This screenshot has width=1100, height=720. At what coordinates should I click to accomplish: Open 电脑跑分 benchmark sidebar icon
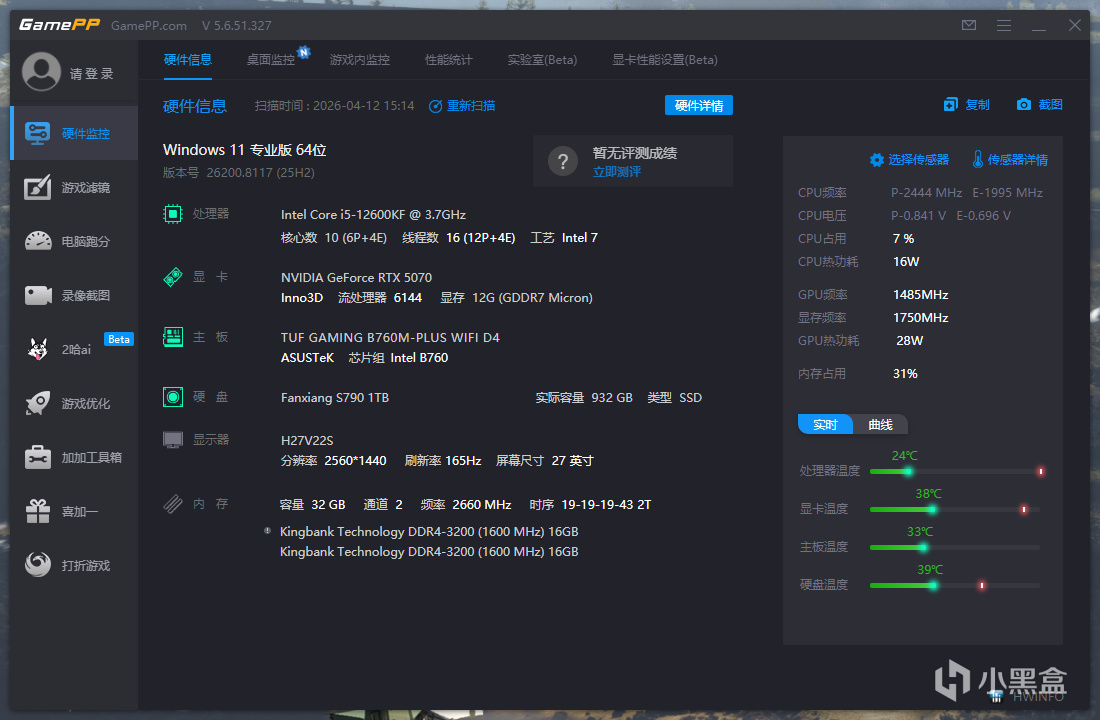point(38,241)
